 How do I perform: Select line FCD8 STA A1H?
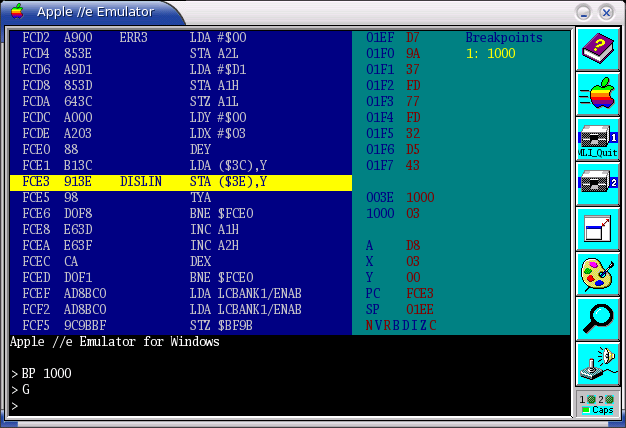[x=181, y=85]
